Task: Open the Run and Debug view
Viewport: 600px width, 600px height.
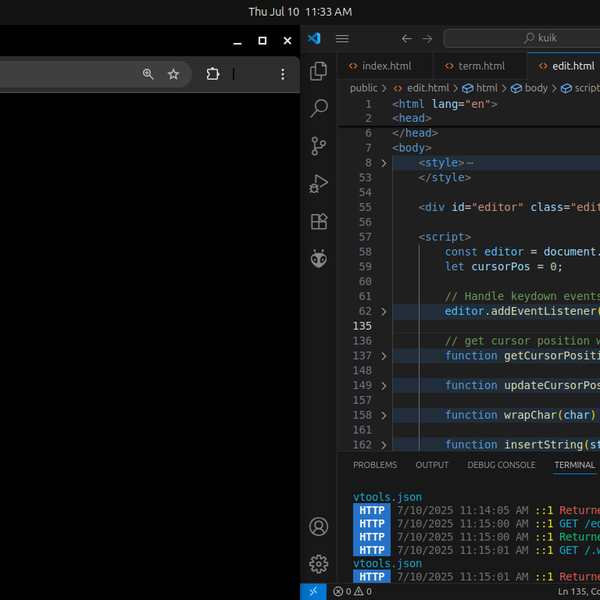Action: (318, 184)
